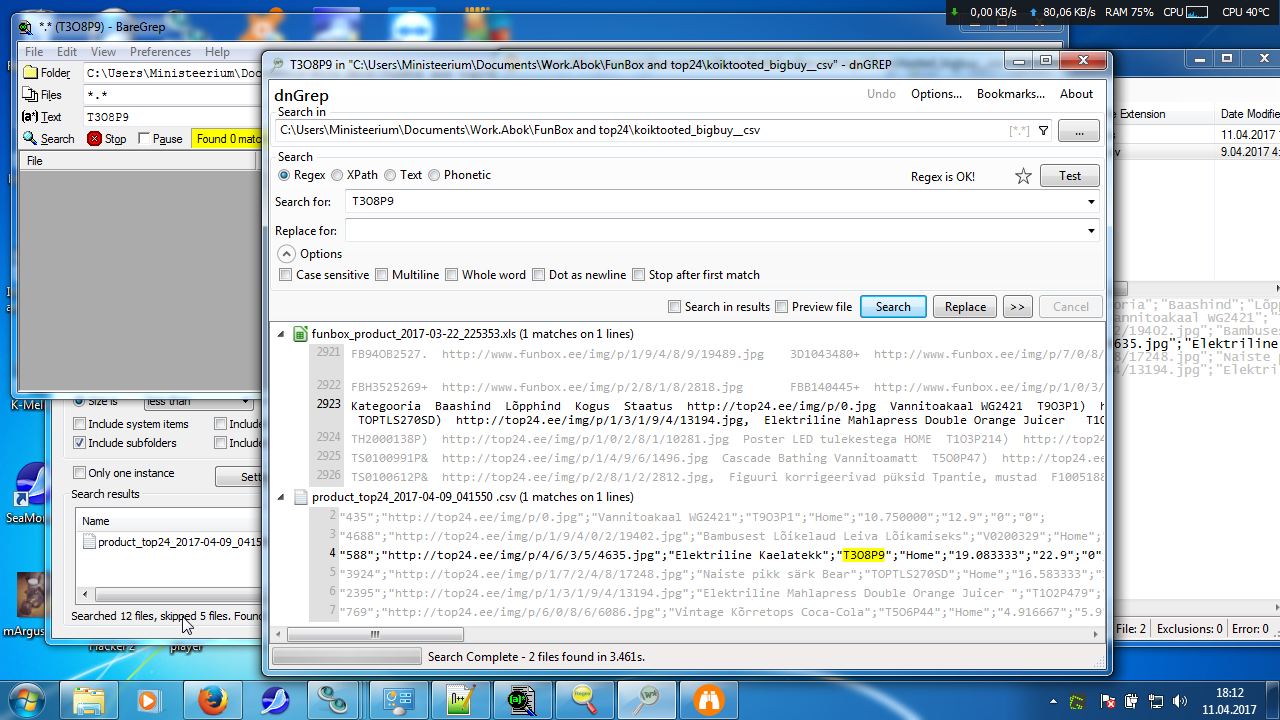This screenshot has width=1280, height=720.
Task: Collapse the funbox_product xls result group
Action: [x=281, y=334]
